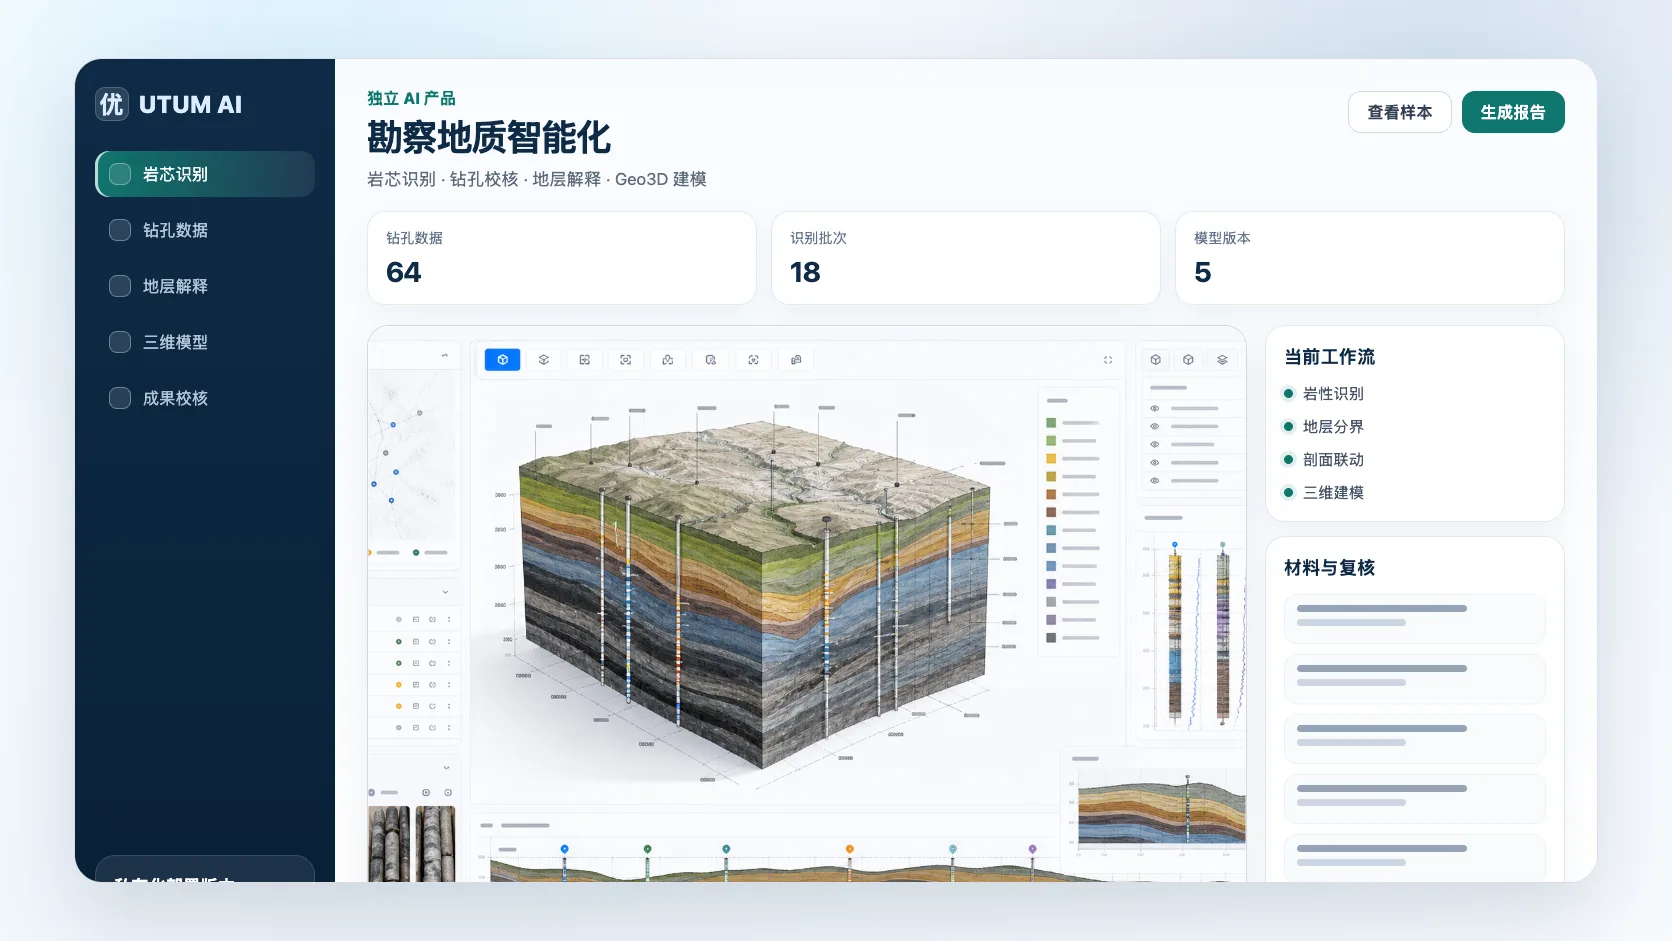Open the 岩芯识别 sidebar item
The height and width of the screenshot is (941, 1672).
pos(205,174)
